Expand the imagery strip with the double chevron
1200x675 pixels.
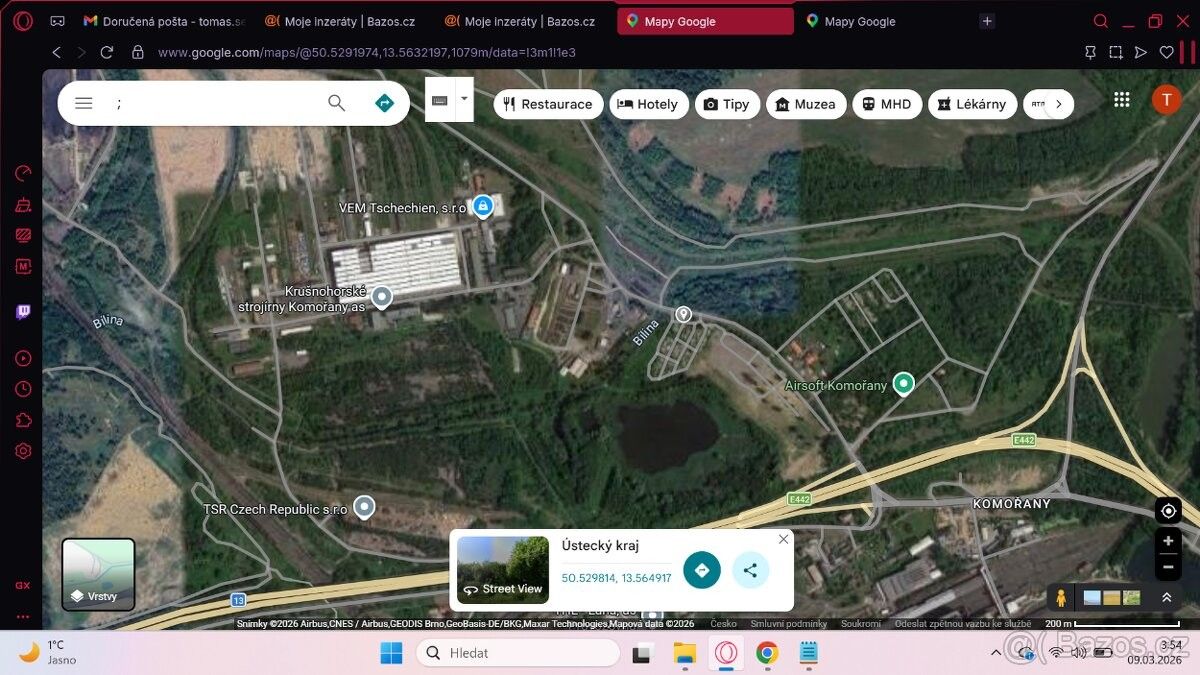point(1166,598)
